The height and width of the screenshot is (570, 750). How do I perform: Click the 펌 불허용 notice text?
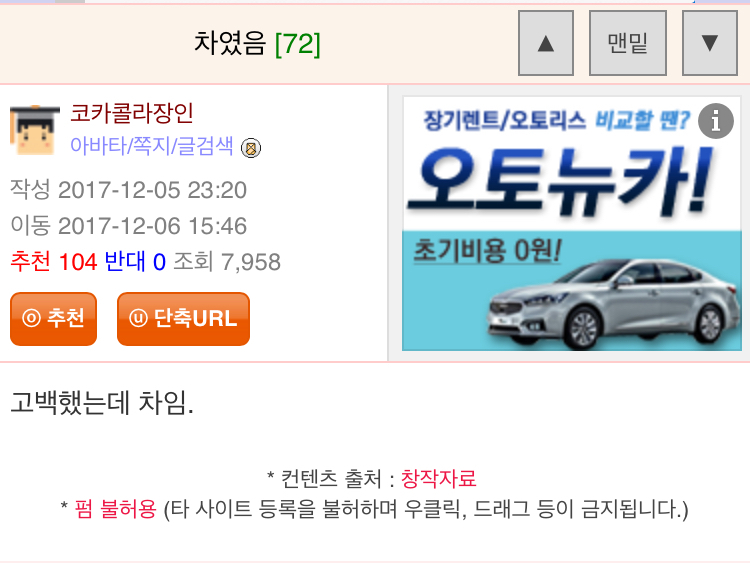click(x=115, y=509)
